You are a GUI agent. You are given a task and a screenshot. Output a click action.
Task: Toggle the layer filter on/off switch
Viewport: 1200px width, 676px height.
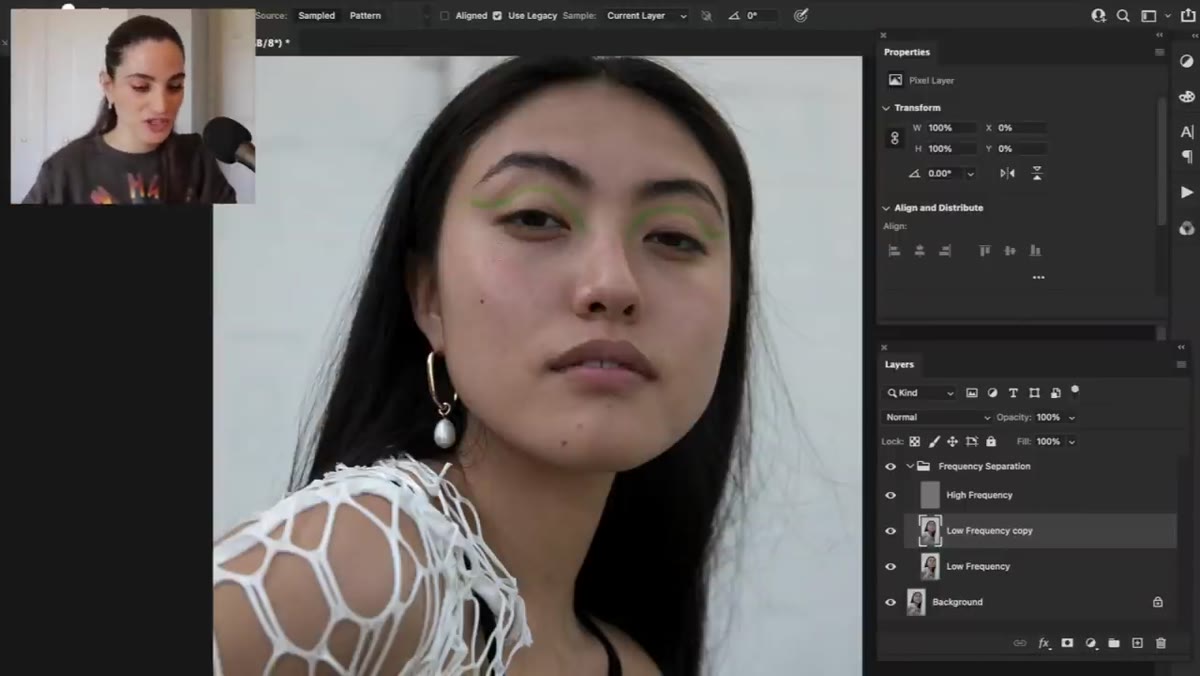1075,390
